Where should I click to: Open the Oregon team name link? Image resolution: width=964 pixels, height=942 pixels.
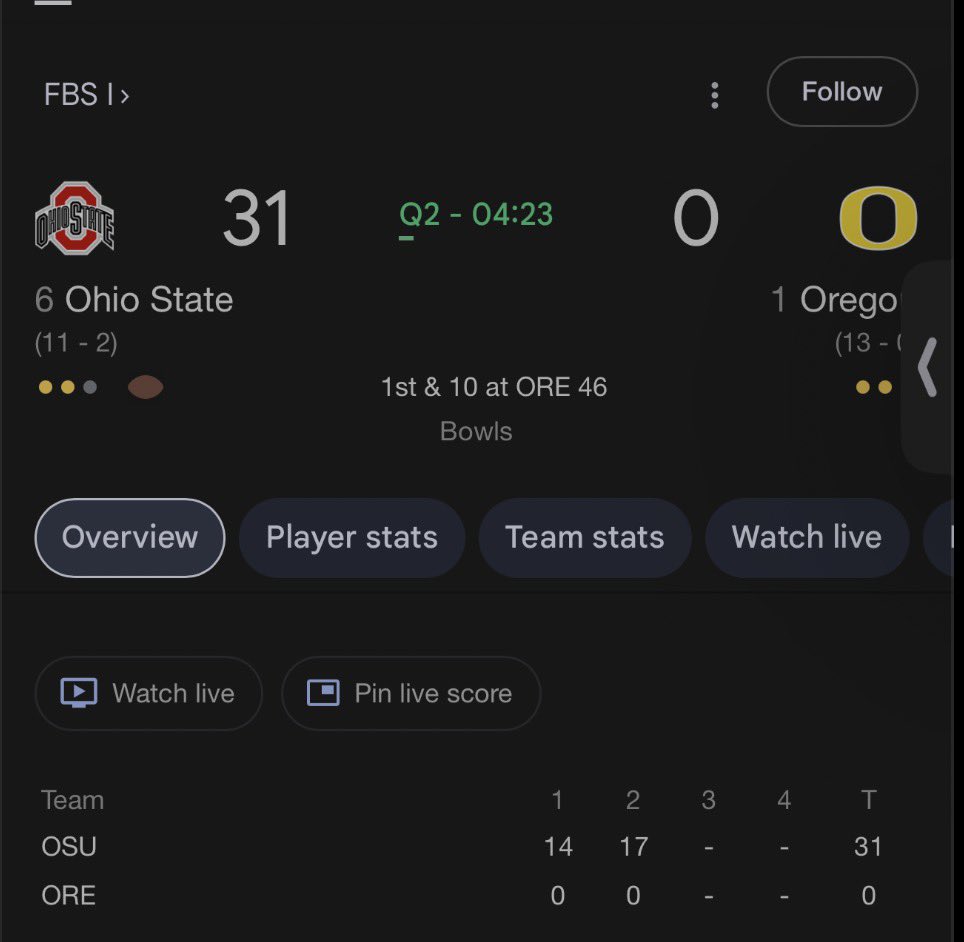click(848, 299)
